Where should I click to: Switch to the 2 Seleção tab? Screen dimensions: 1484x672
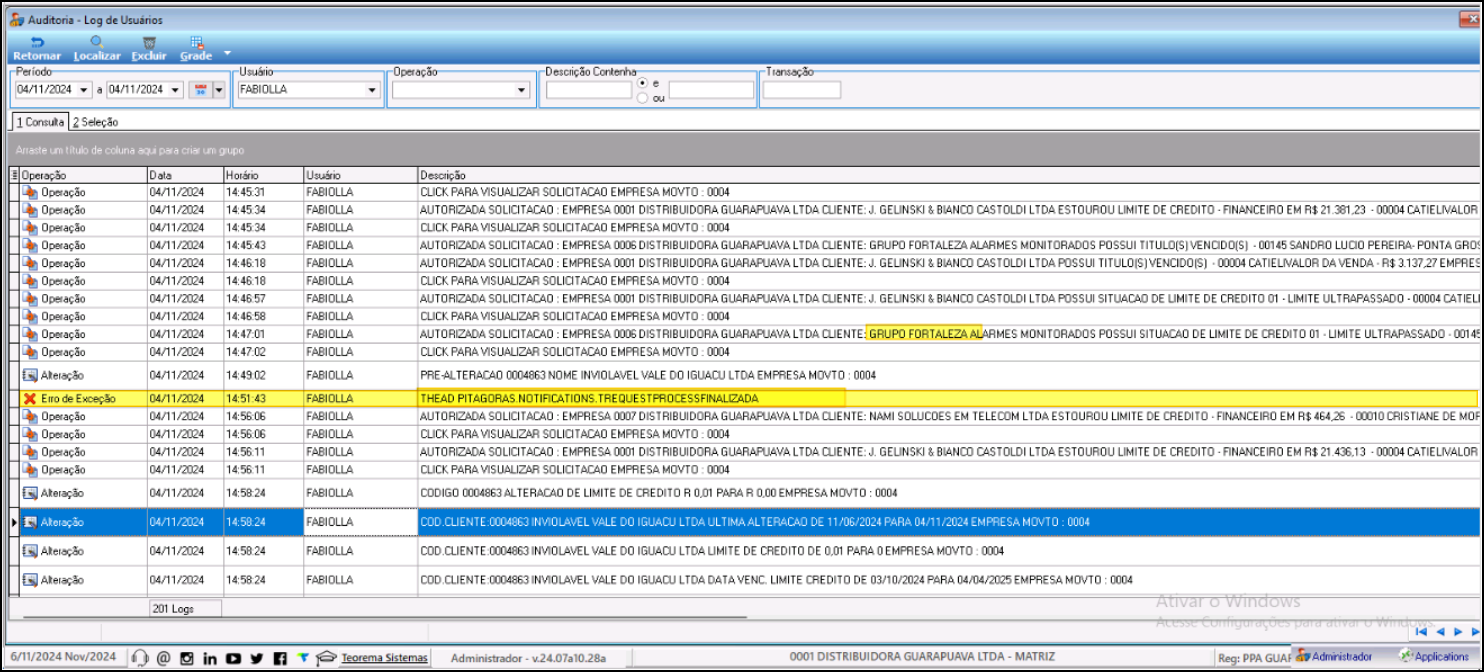95,122
